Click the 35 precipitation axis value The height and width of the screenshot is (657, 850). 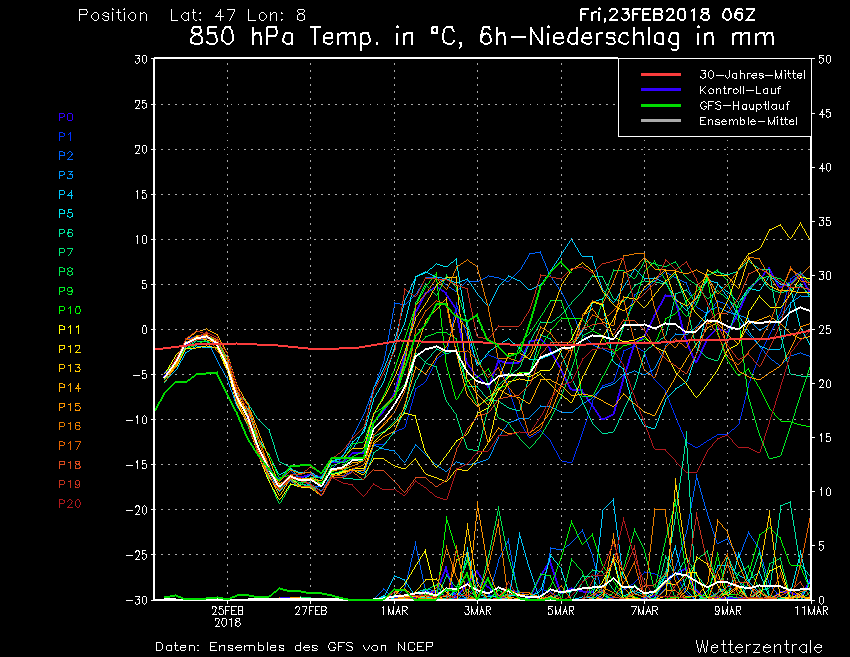point(825,222)
